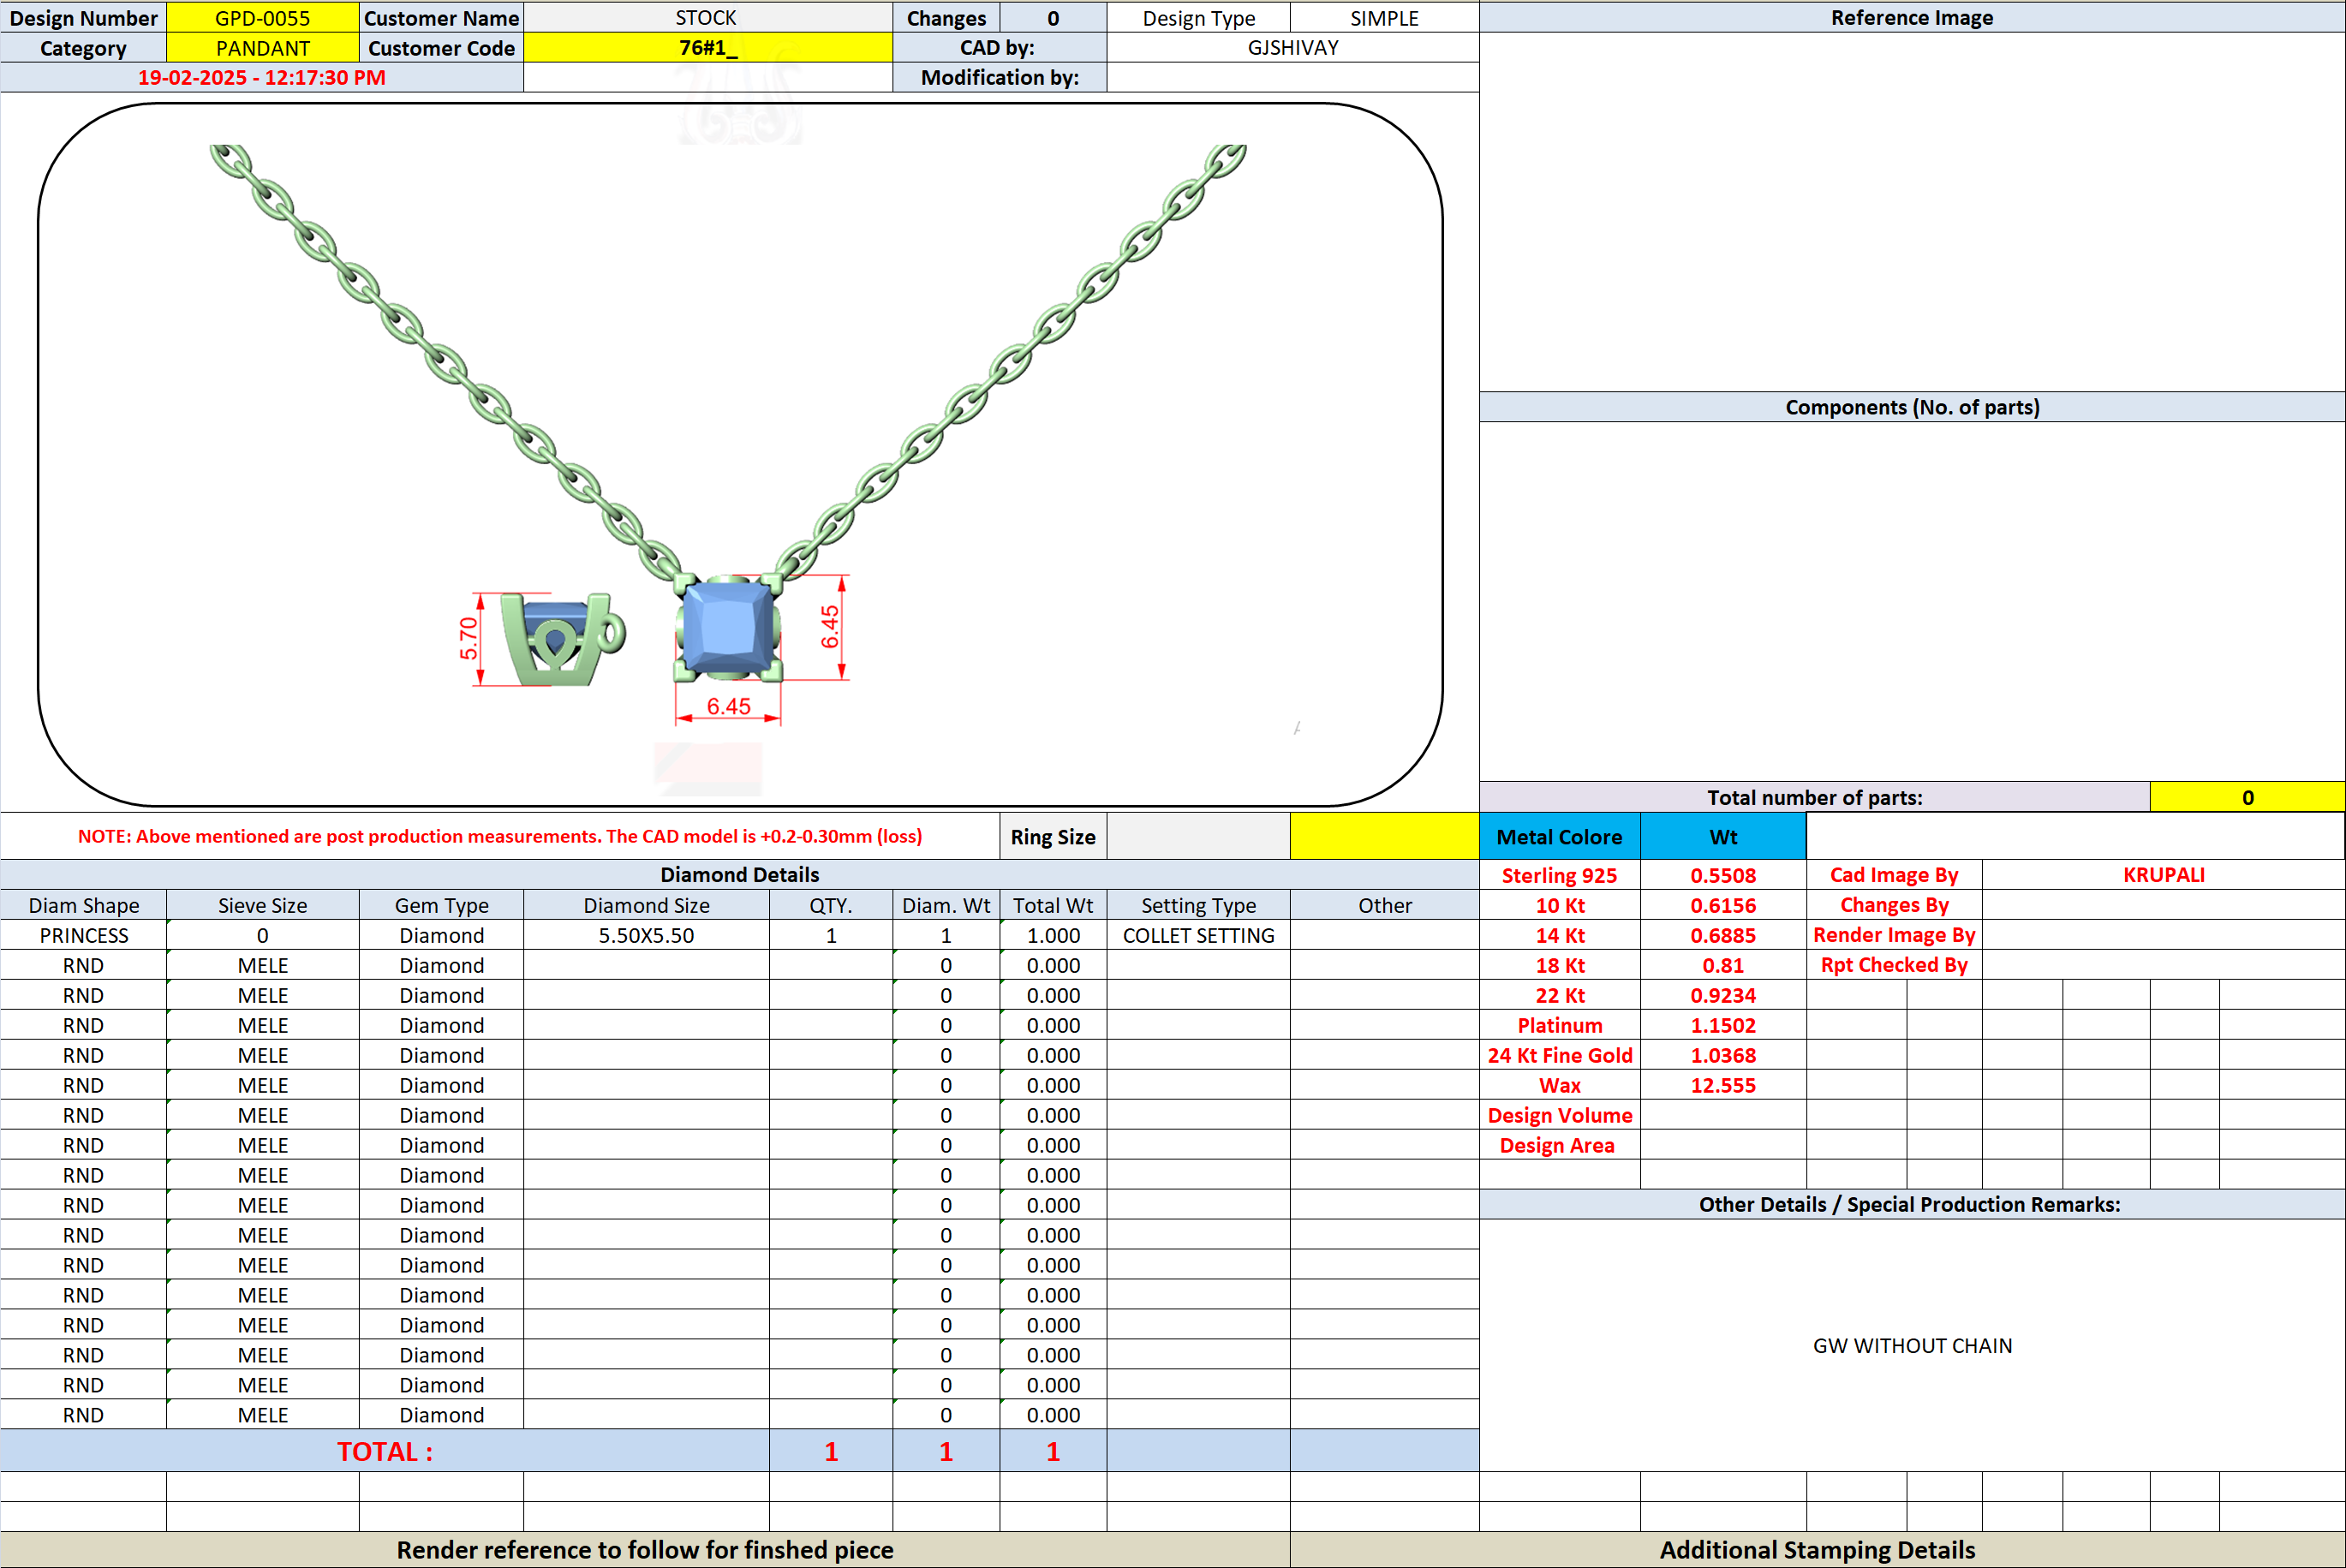Select the 1.000 total weight cell
The image size is (2346, 1568).
(x=1053, y=935)
